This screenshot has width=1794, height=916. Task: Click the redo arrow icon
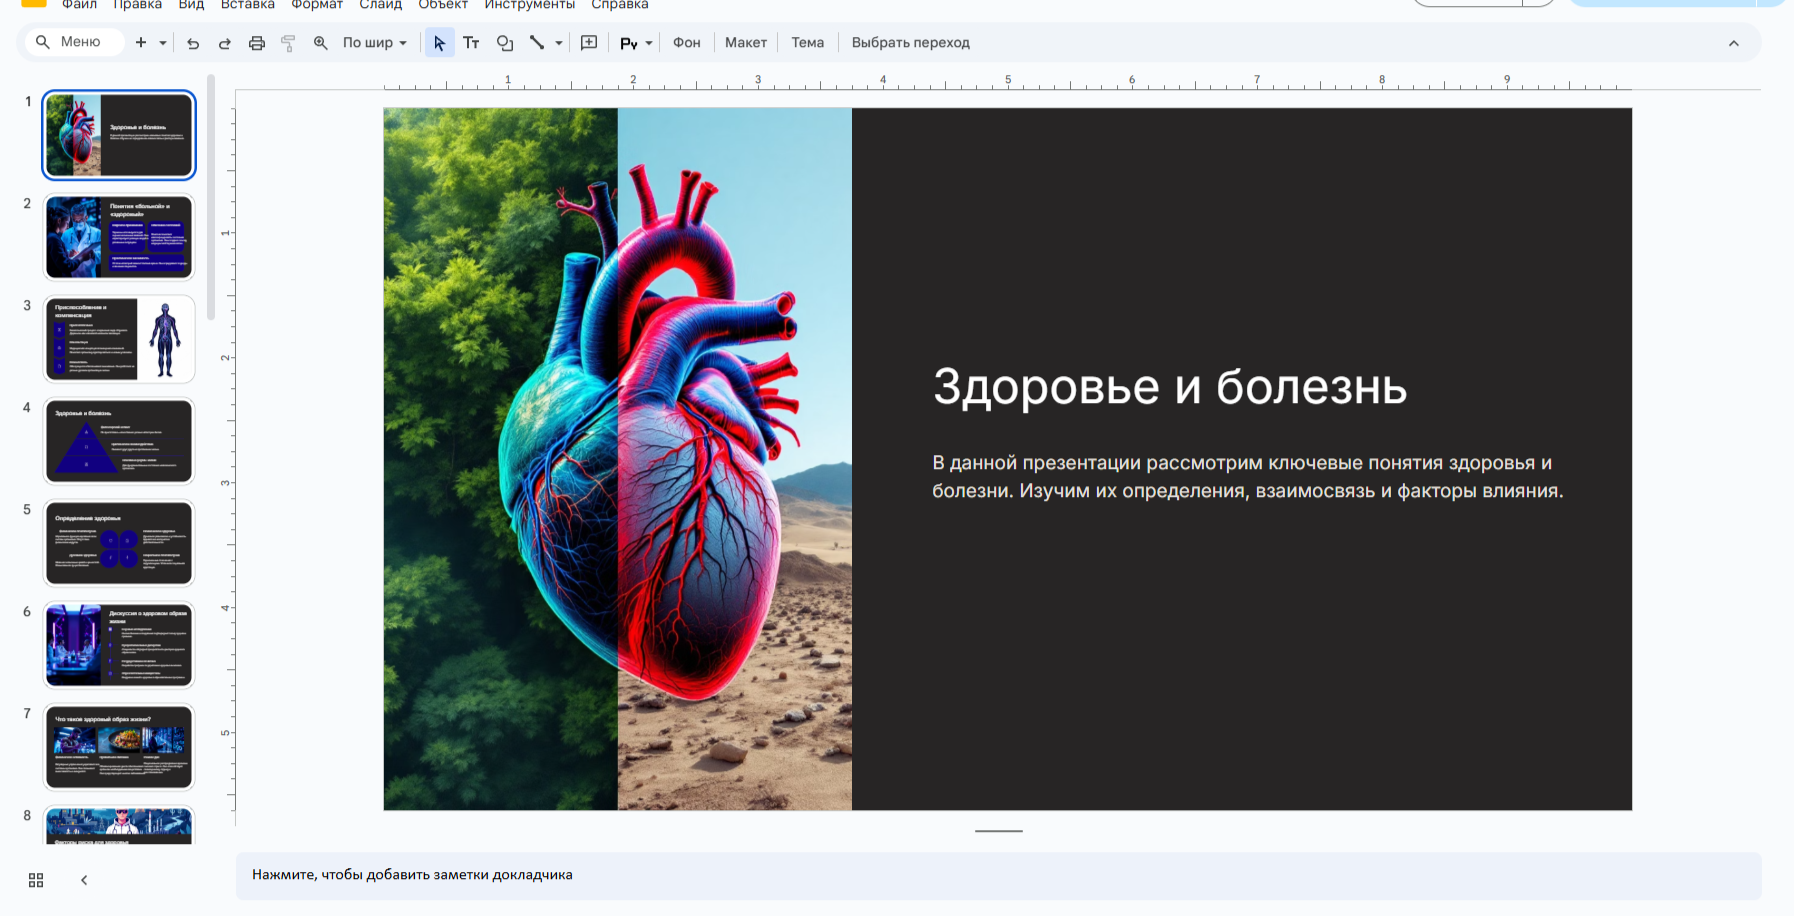point(225,43)
